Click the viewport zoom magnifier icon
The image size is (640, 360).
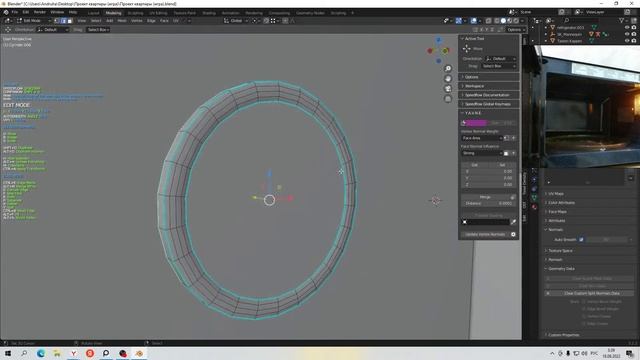[x=448, y=69]
